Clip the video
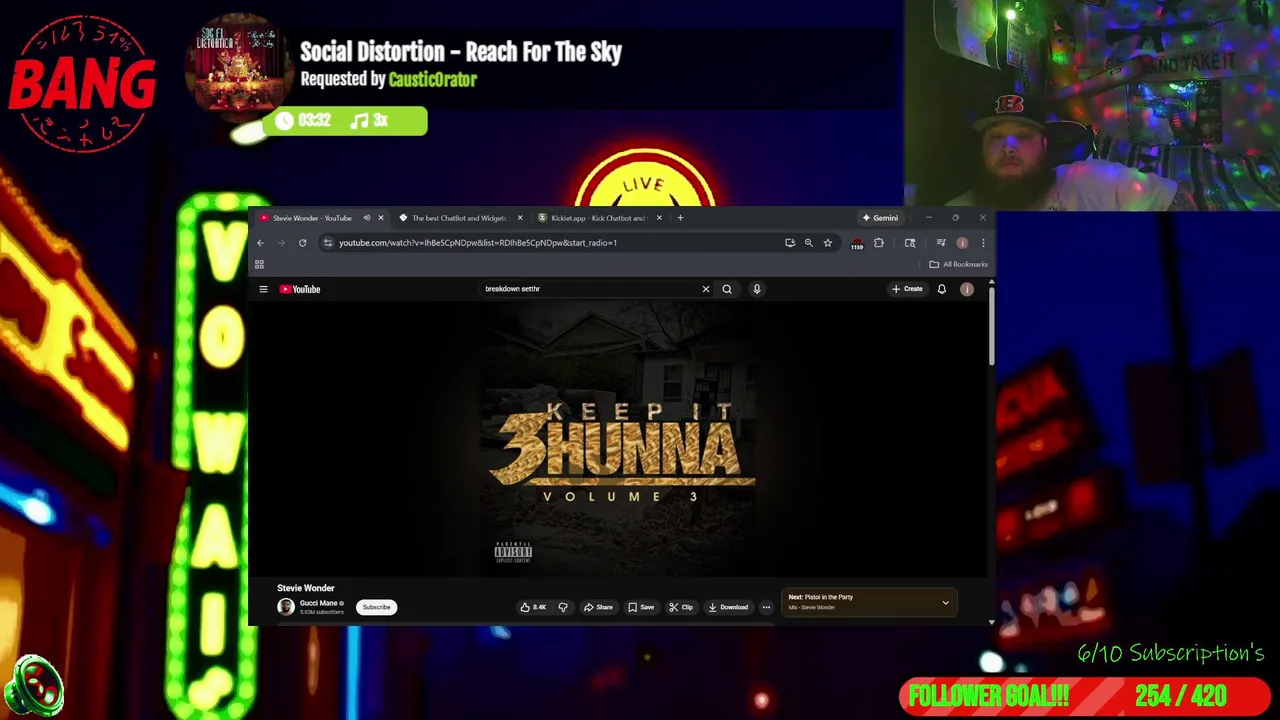Viewport: 1280px width, 720px height. [x=681, y=607]
